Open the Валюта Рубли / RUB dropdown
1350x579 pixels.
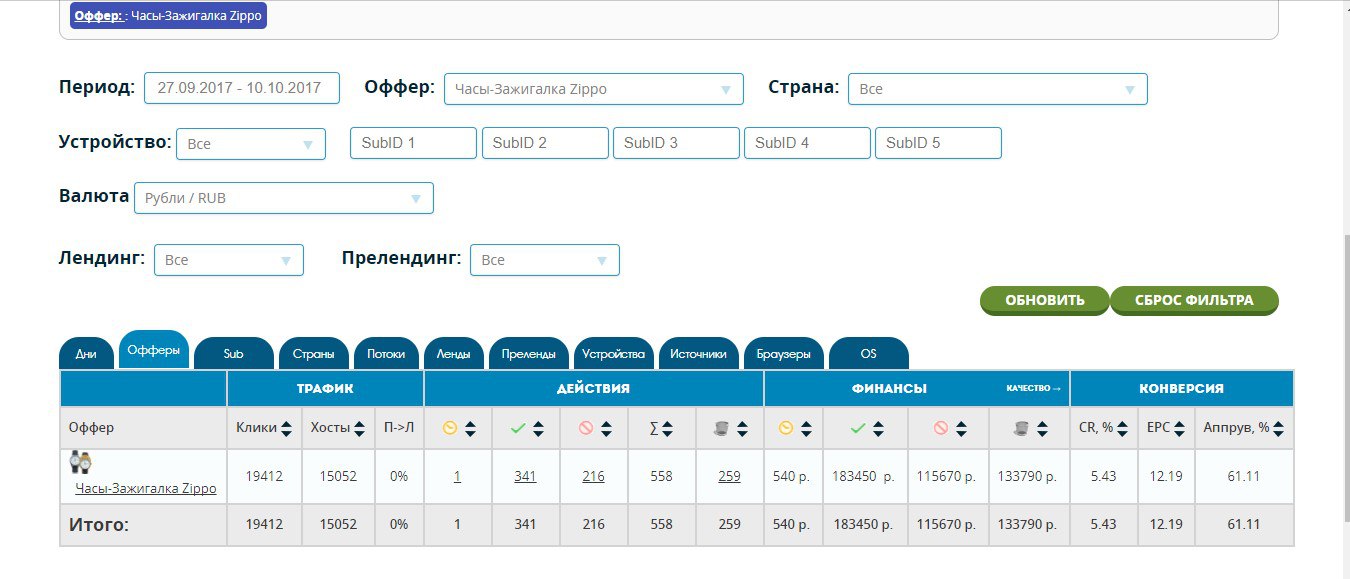[284, 198]
